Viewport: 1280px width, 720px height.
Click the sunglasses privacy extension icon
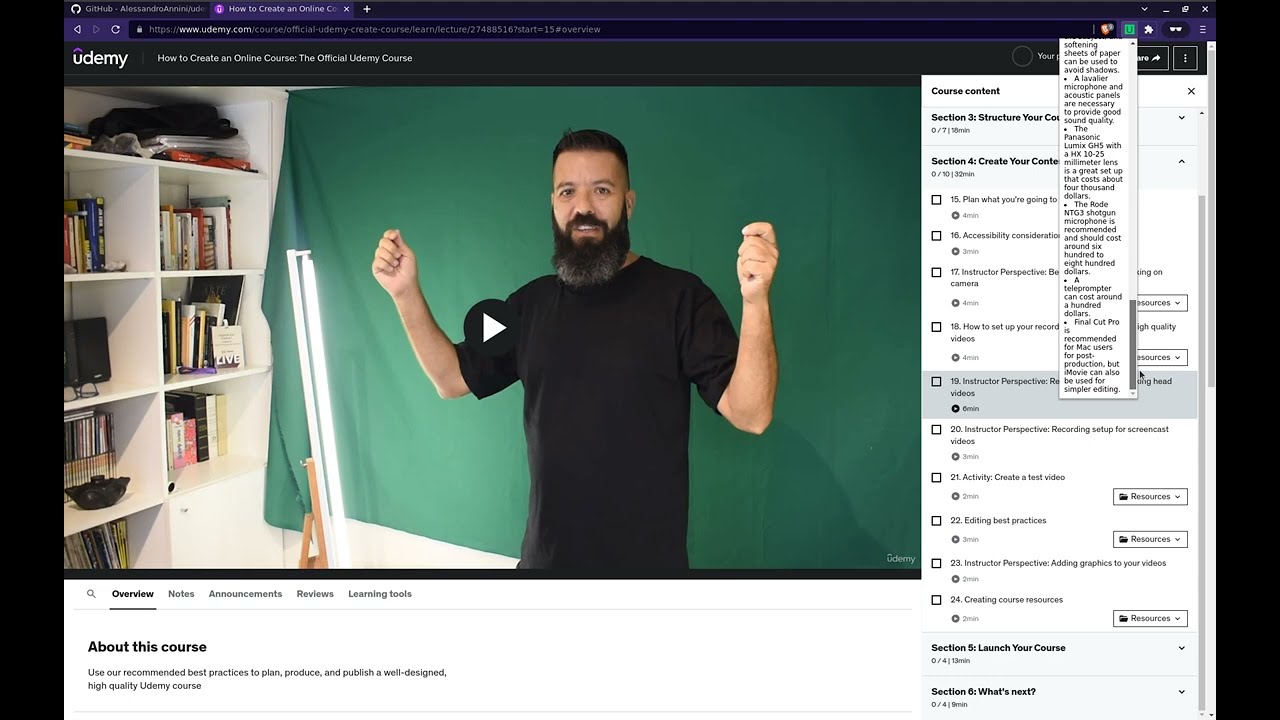point(1176,29)
